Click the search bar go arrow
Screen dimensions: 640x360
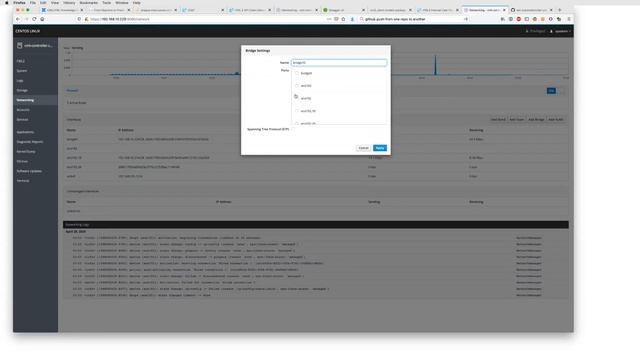click(x=466, y=19)
